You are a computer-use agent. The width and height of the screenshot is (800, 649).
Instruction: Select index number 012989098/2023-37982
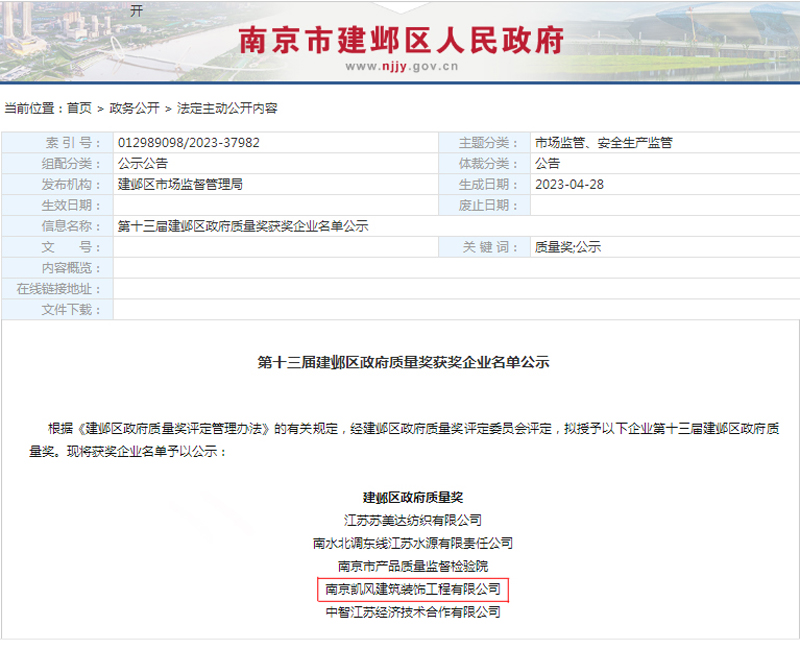pyautogui.click(x=189, y=142)
